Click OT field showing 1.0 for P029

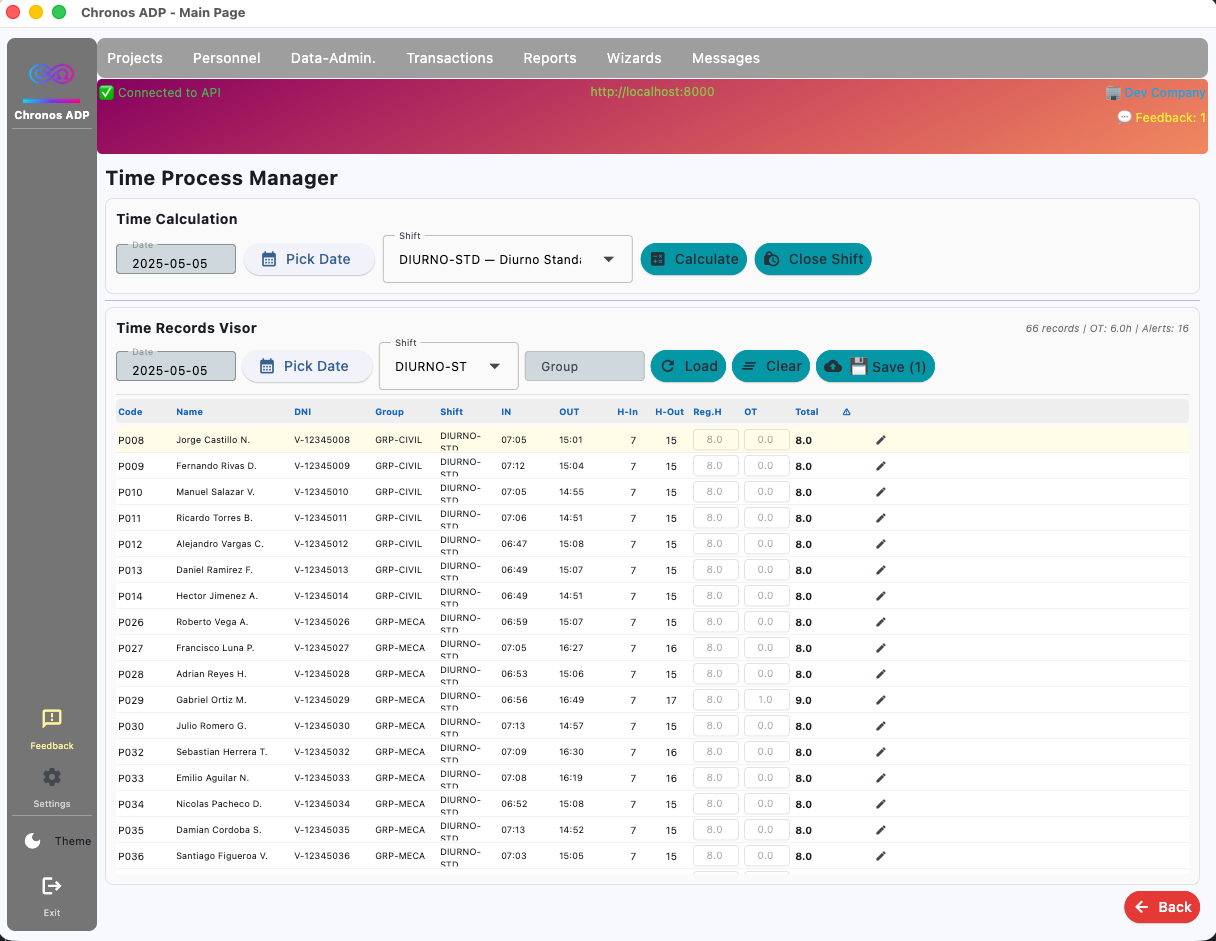tap(767, 700)
